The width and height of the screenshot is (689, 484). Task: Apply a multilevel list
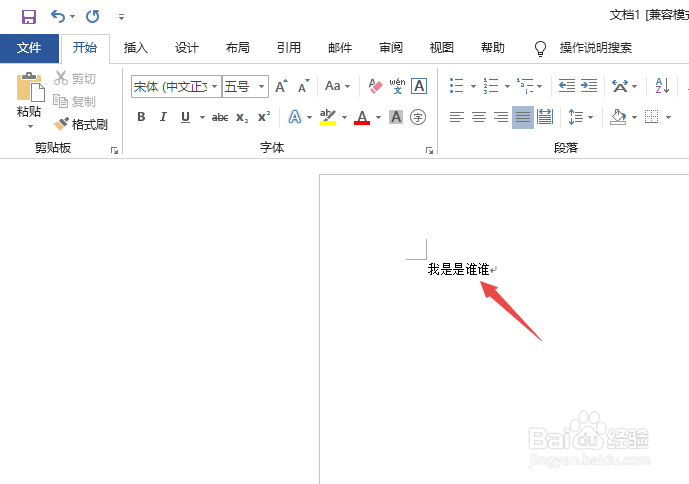pyautogui.click(x=525, y=86)
